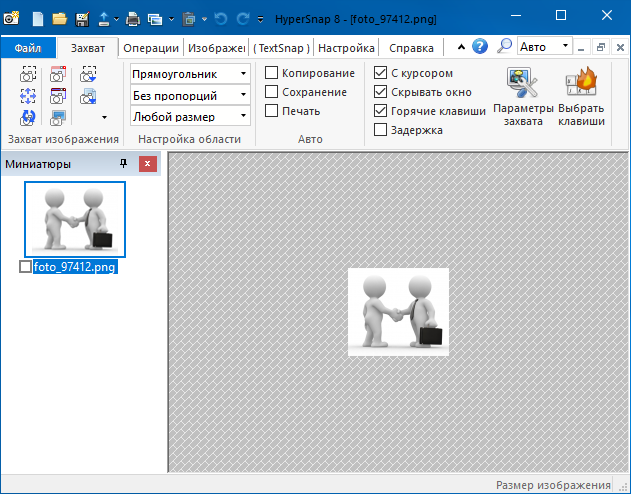Screen dimensions: 631x494
Task: Click the Выбрать клавиши button
Action: (581, 97)
